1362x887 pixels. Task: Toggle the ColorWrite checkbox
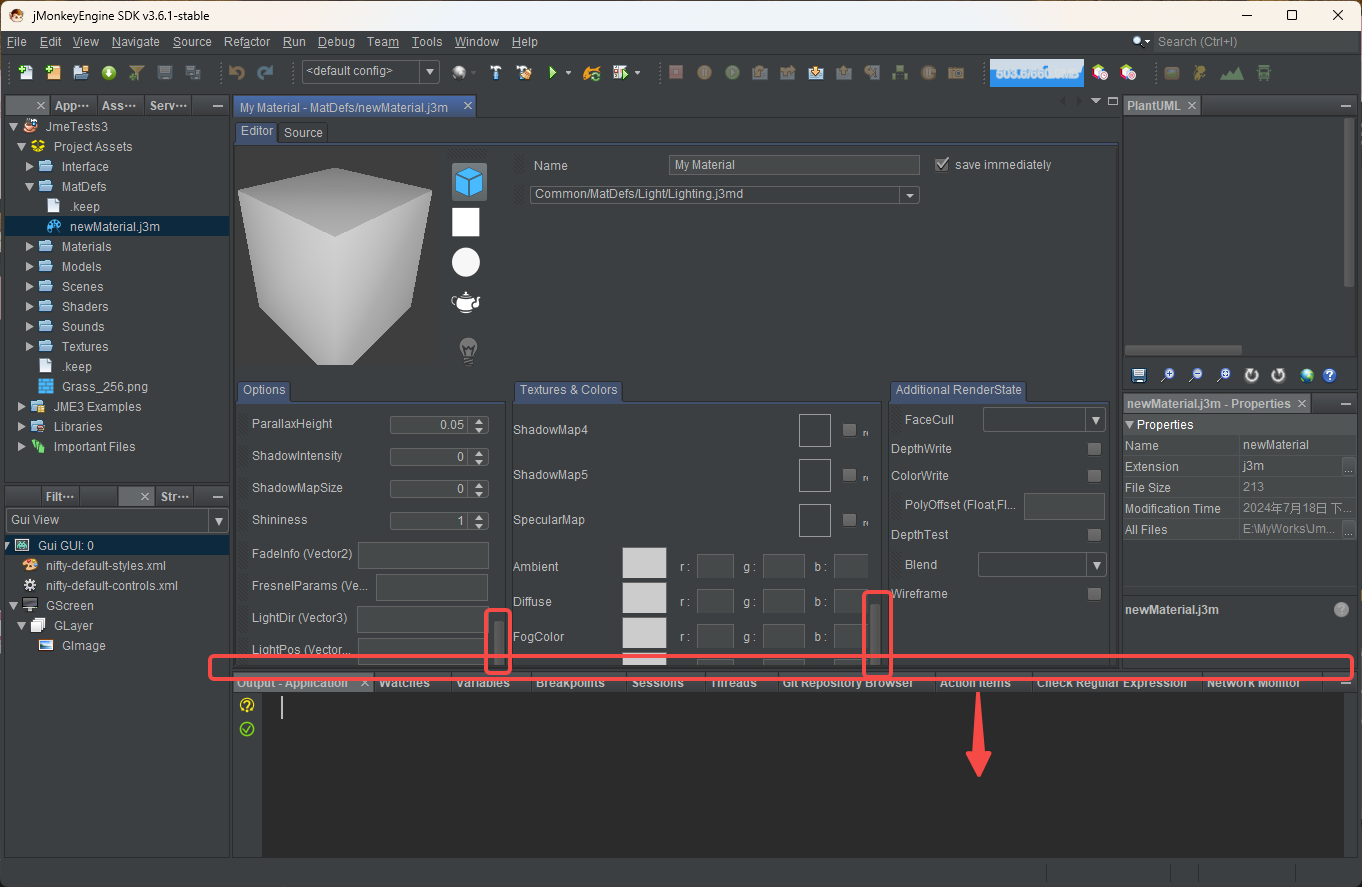(1094, 476)
